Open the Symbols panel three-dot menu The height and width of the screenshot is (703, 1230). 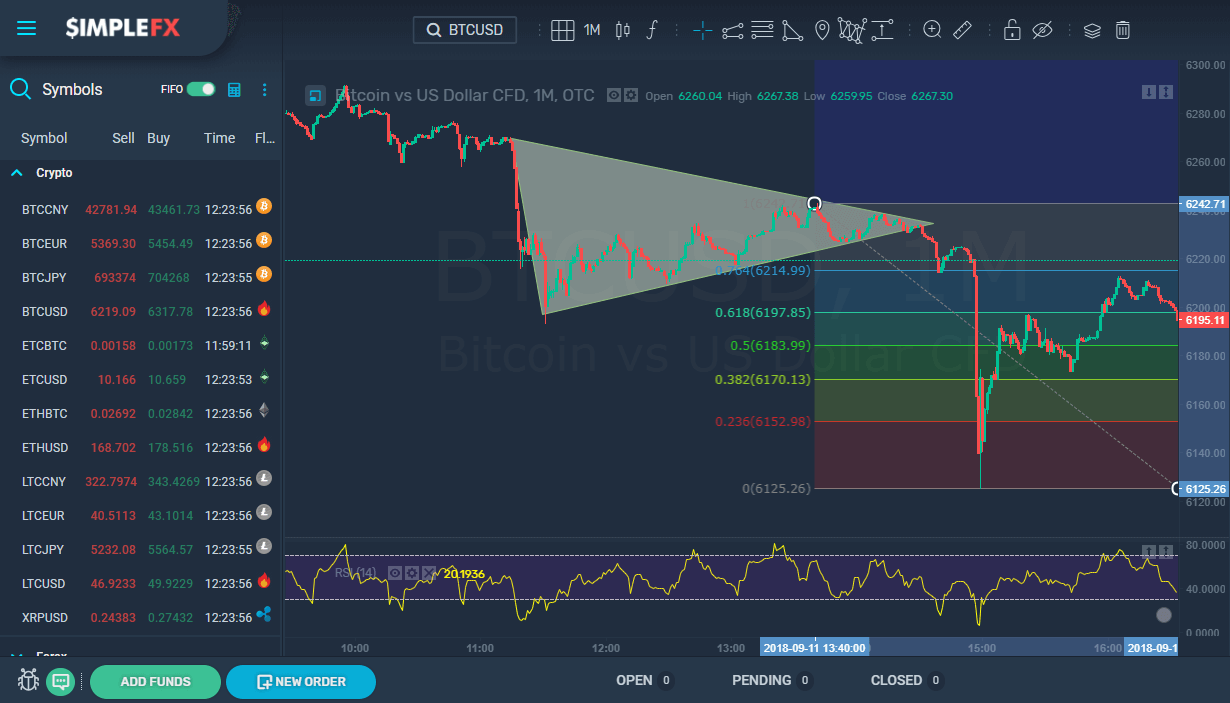(264, 89)
